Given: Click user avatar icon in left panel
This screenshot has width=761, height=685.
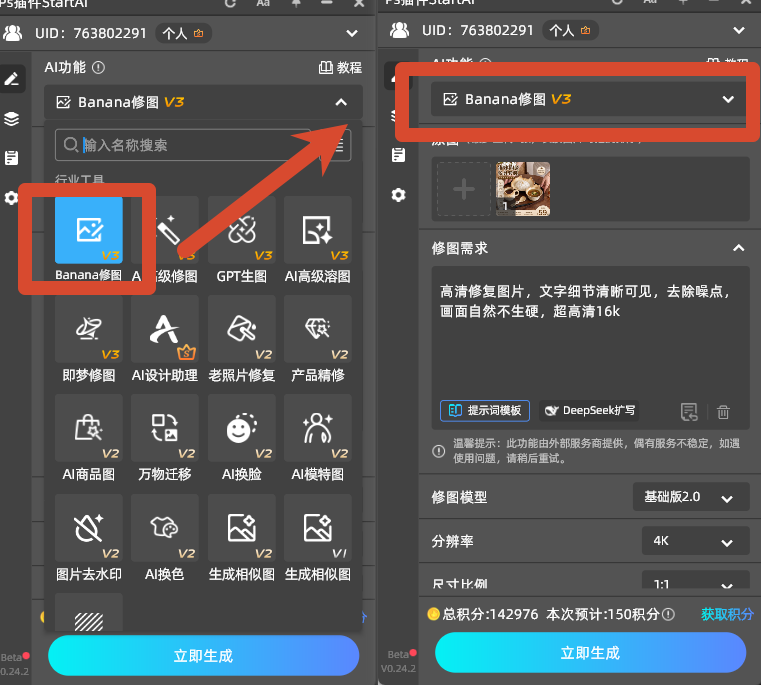Looking at the screenshot, I should coord(13,33).
